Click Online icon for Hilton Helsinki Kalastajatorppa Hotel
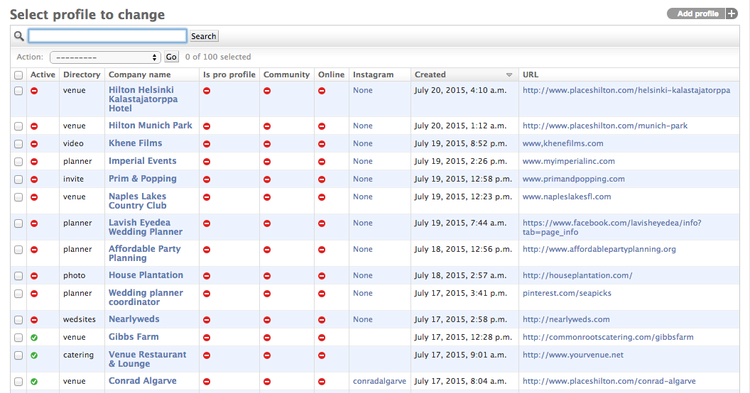750x393 pixels. tap(322, 91)
